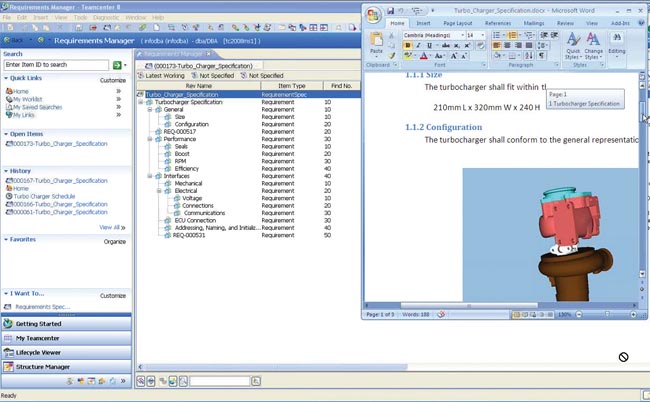Toggle Show/Hide paragraph marks in Word
The width and height of the screenshot is (650, 402).
pyautogui.click(x=542, y=56)
